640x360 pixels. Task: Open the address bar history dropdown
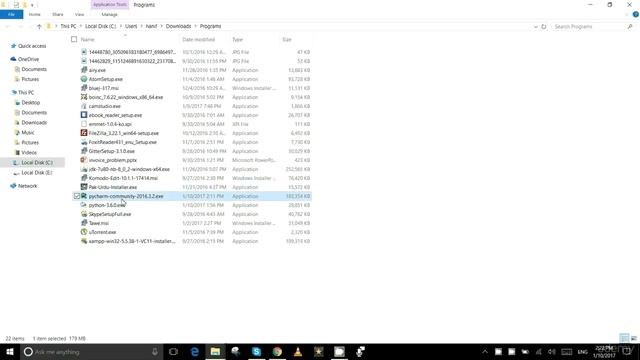(x=536, y=27)
